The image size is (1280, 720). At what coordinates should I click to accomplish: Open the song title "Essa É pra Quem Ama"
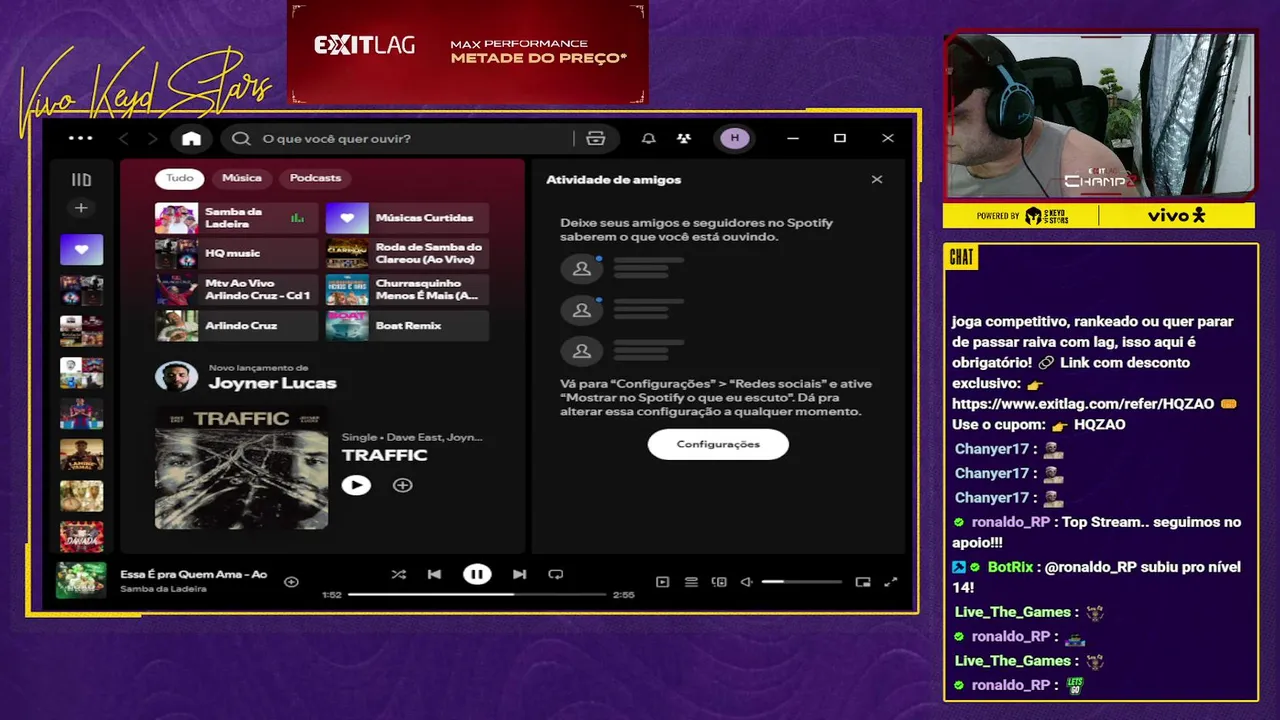tap(194, 575)
